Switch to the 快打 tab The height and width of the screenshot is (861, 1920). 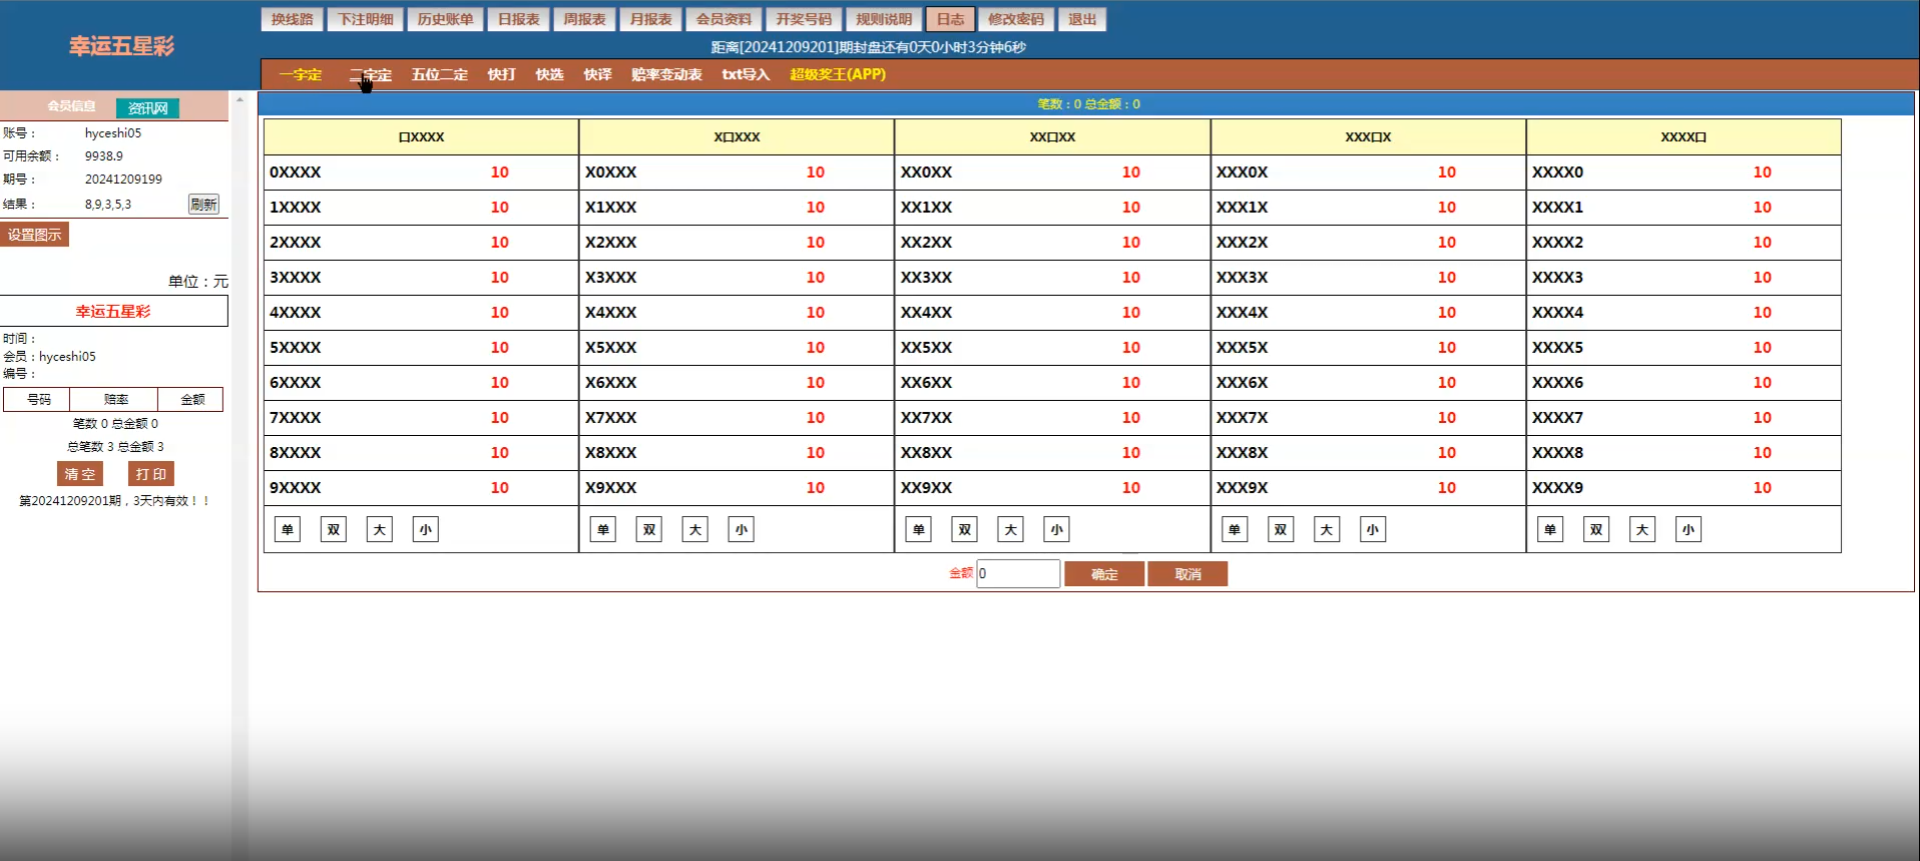pos(501,75)
